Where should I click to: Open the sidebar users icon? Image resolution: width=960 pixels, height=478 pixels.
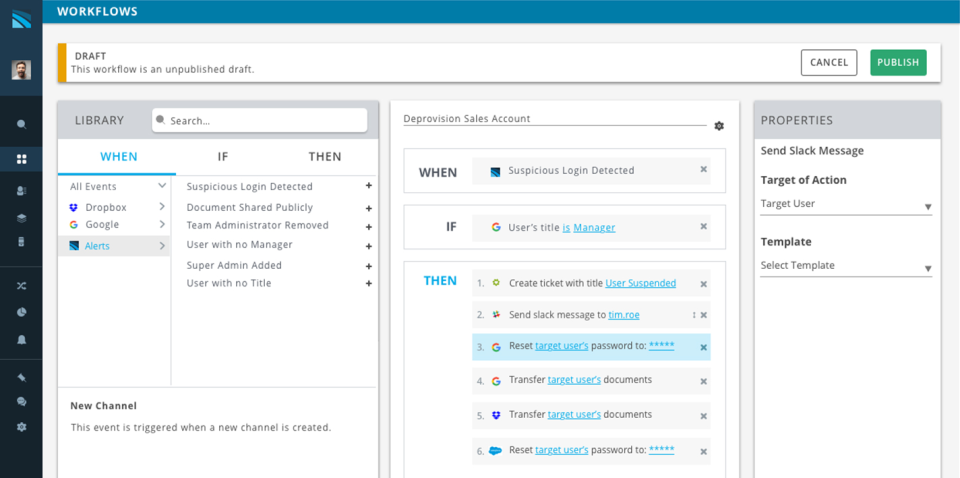21,191
